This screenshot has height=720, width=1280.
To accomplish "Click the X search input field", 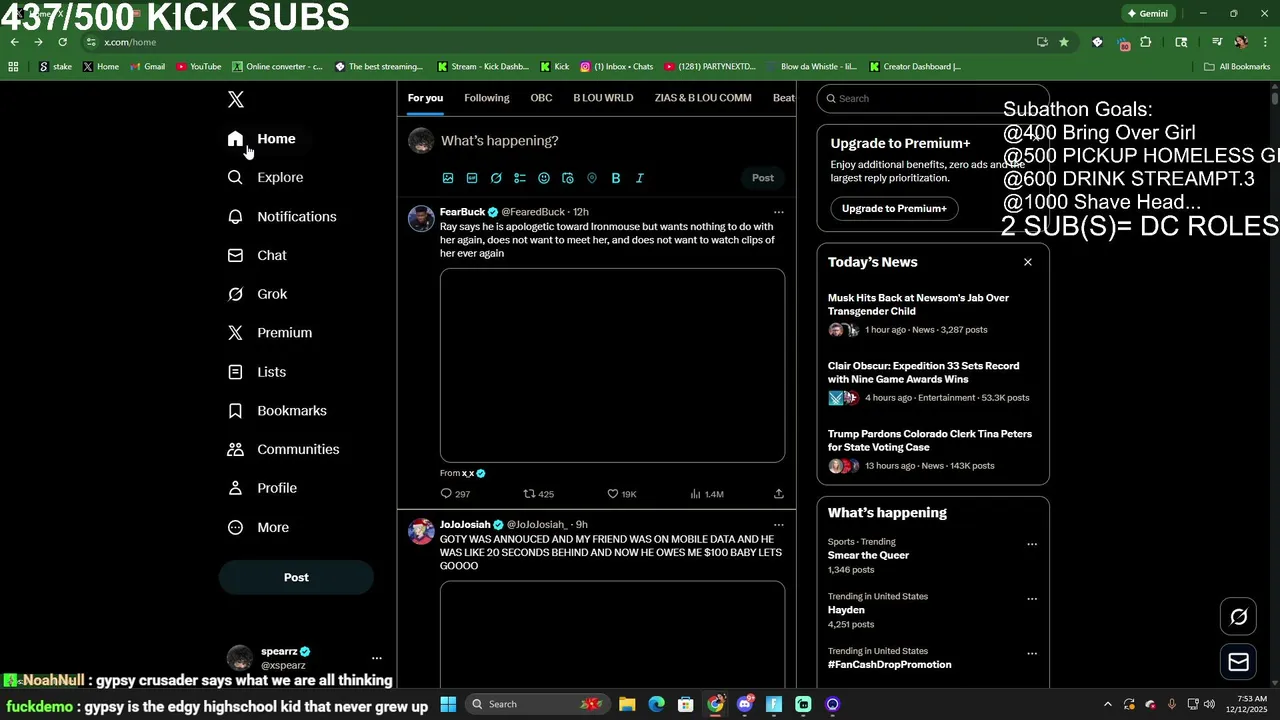I will 933,98.
